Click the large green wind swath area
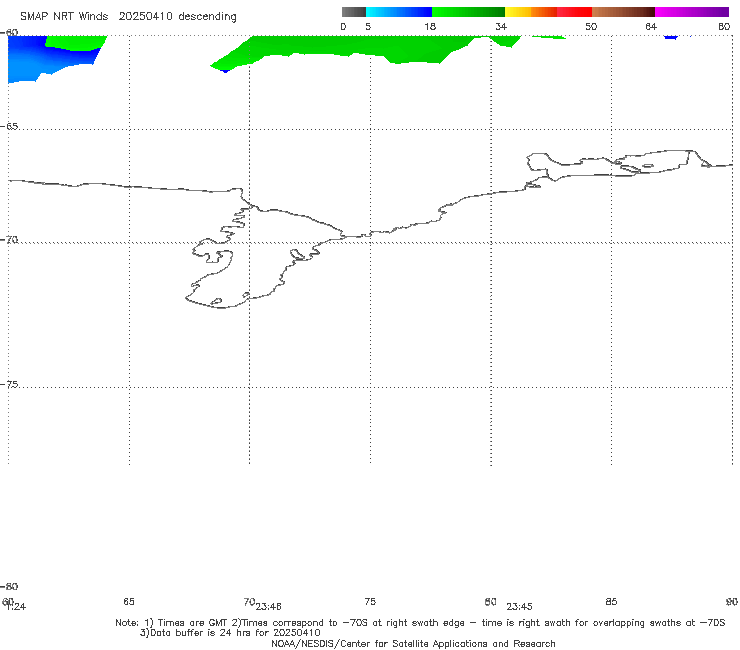740x650 pixels. click(349, 47)
